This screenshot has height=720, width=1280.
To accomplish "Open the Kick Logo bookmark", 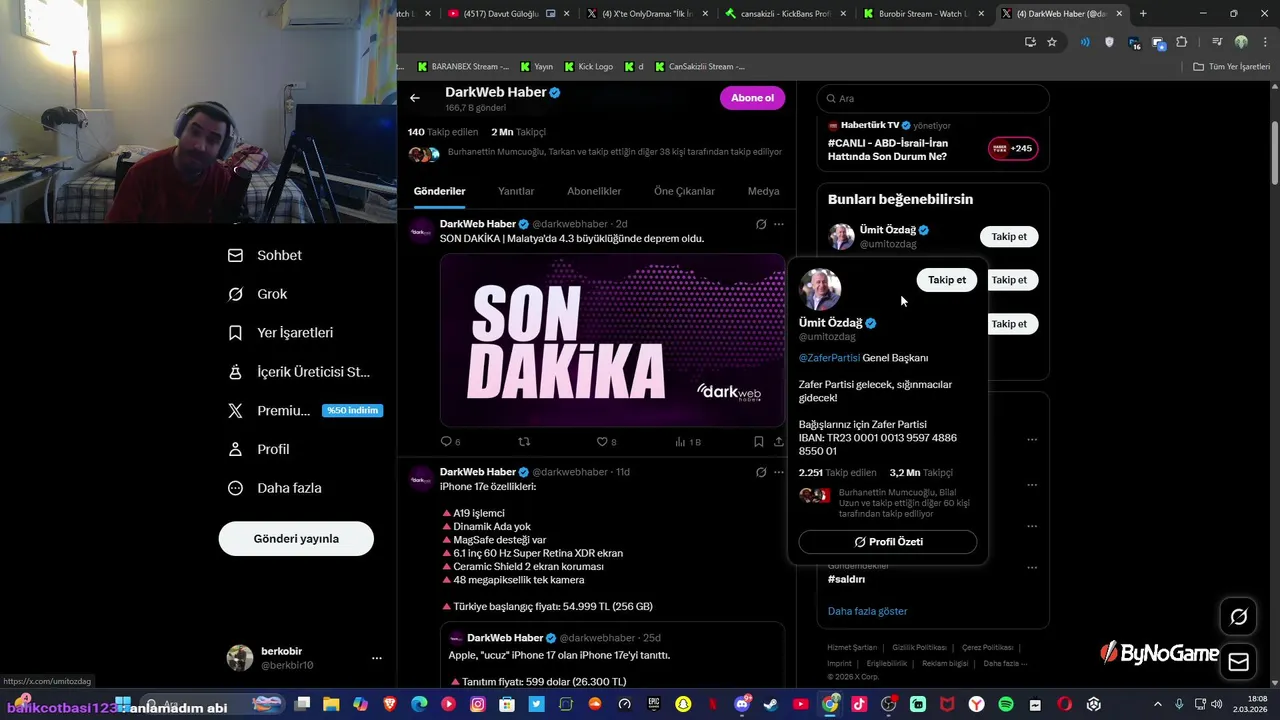I will [x=589, y=66].
